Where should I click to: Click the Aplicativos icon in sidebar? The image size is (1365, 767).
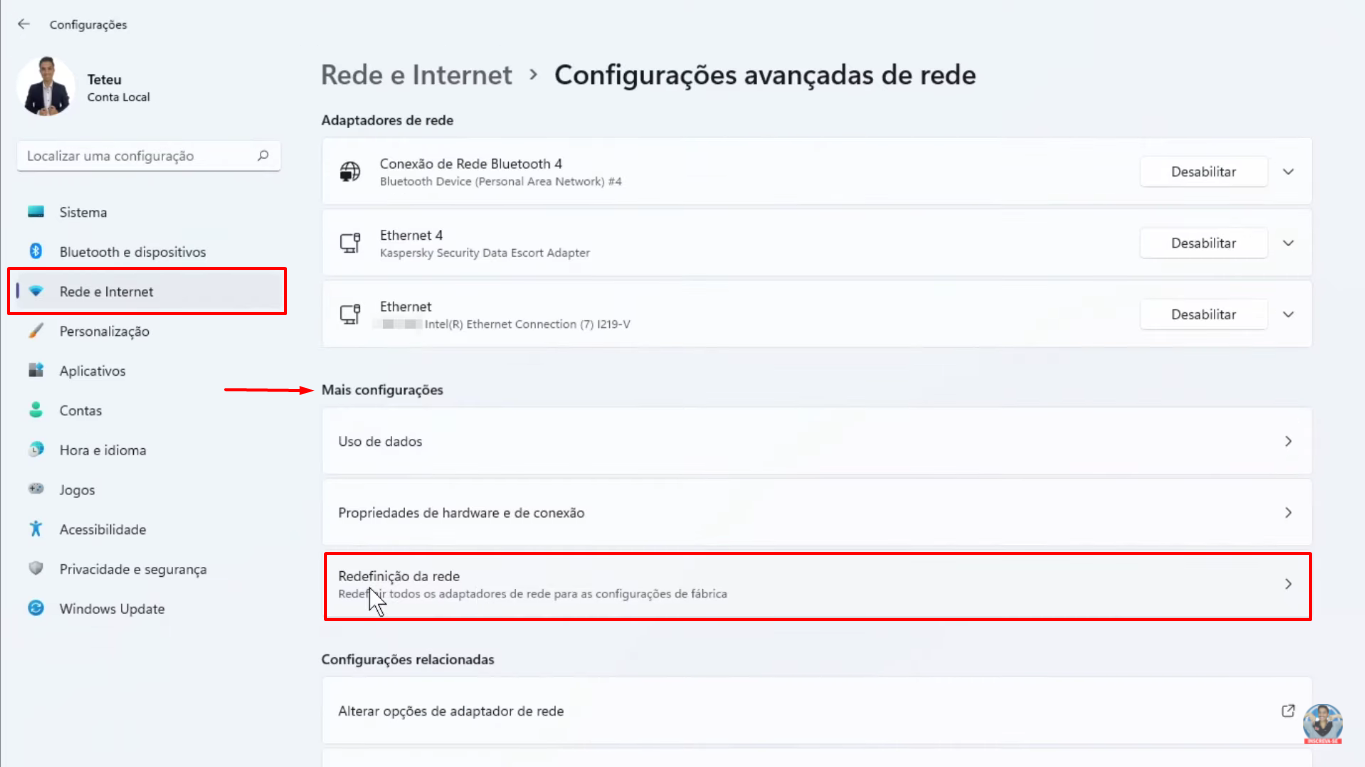pyautogui.click(x=36, y=371)
